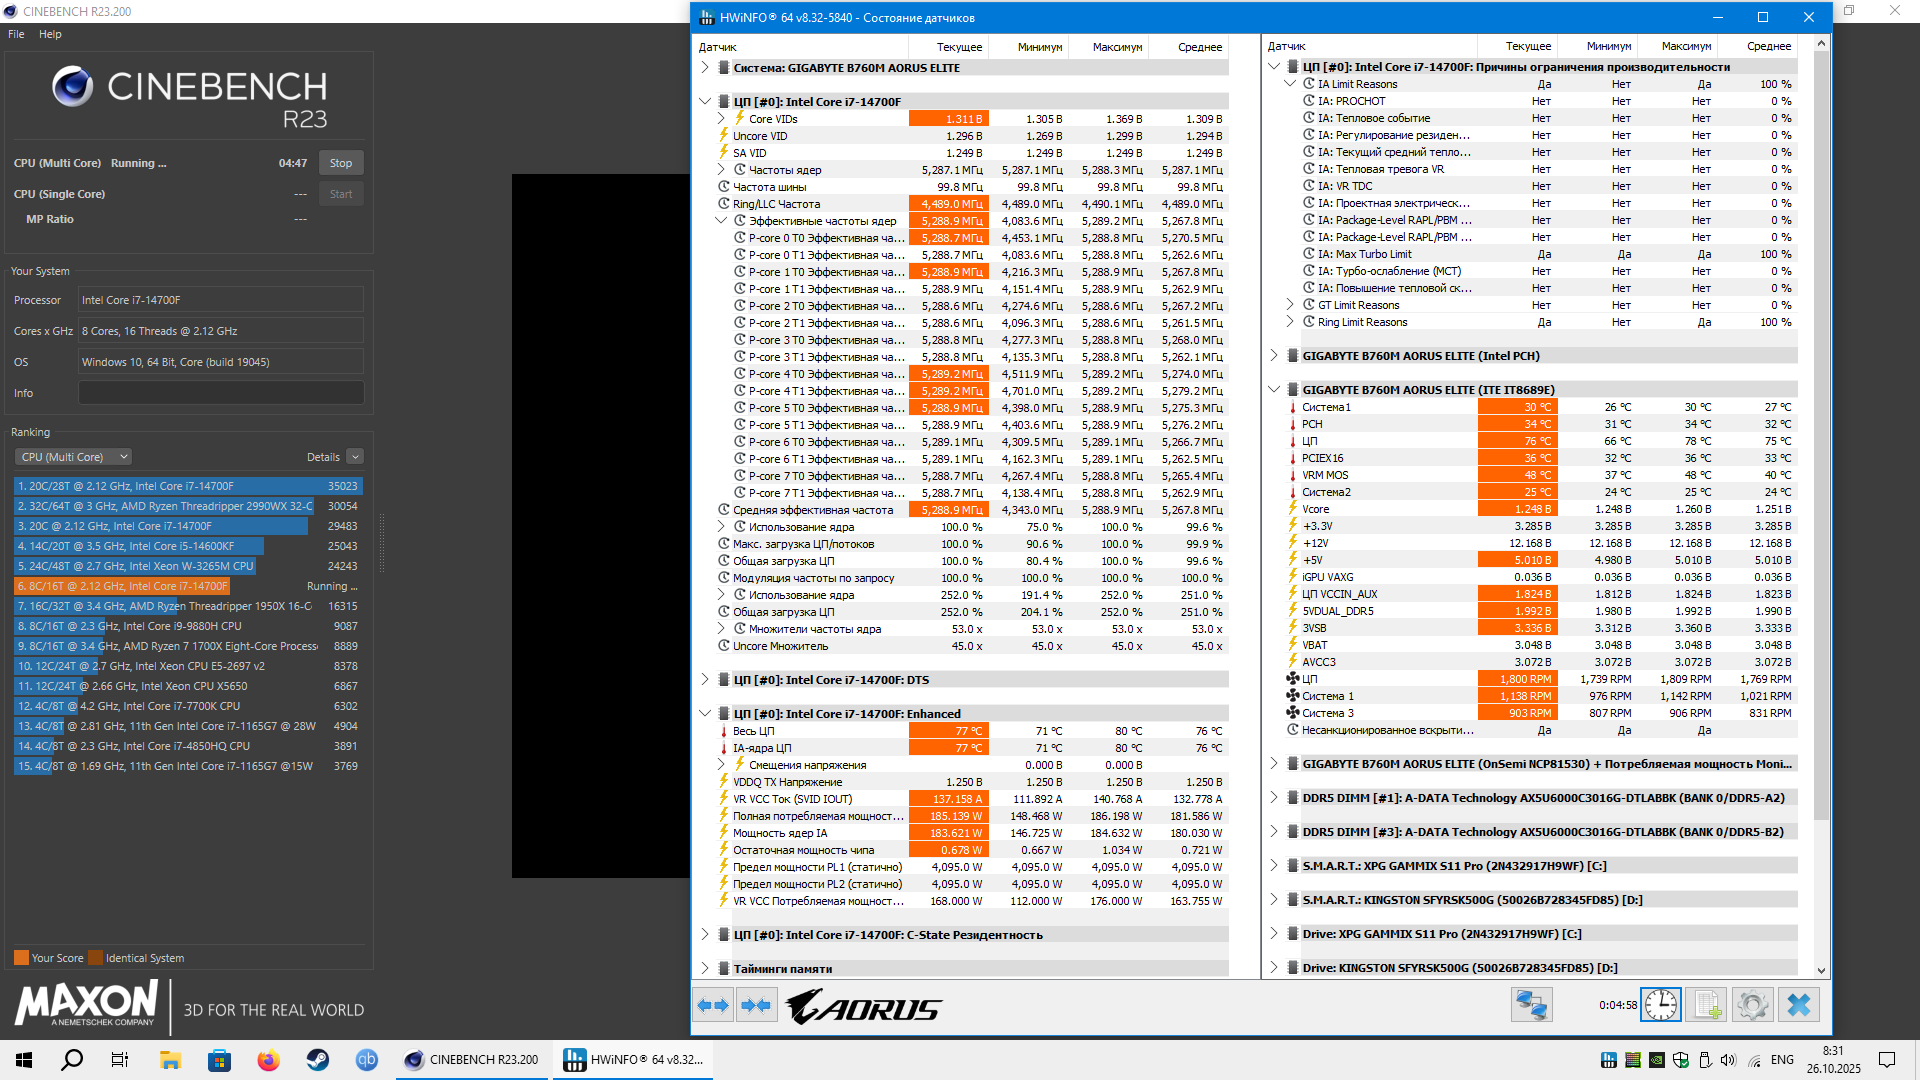
Task: Collapse the Core i7-14700F Enhanced section
Action: 705,714
